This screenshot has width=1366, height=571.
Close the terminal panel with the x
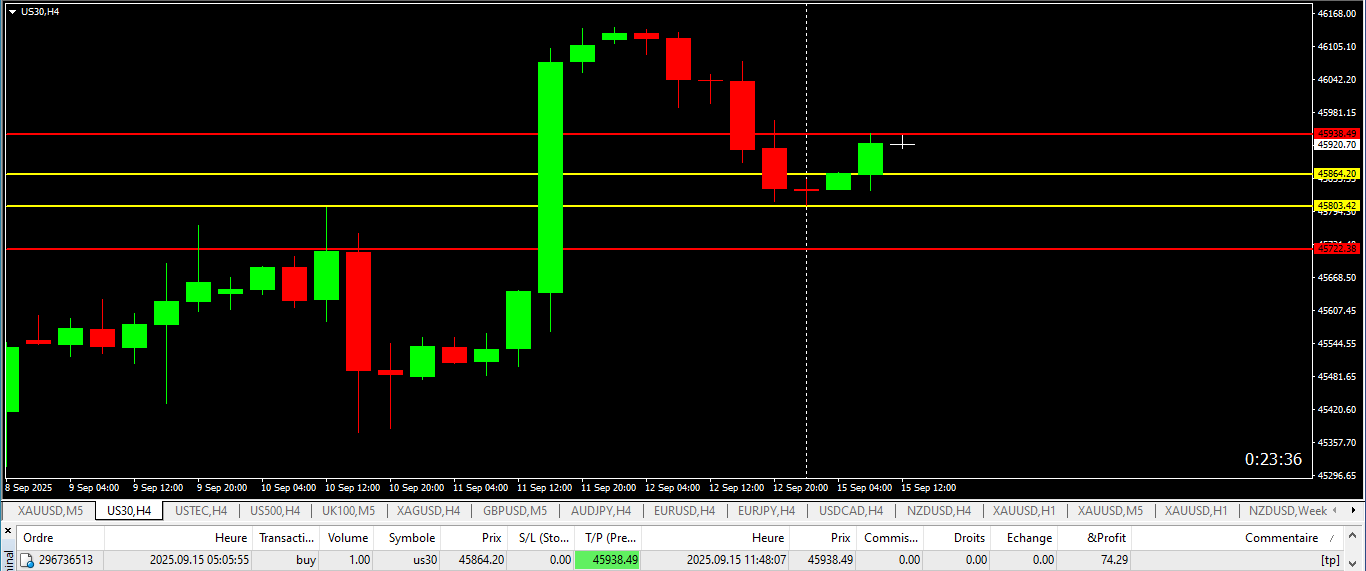click(8, 530)
